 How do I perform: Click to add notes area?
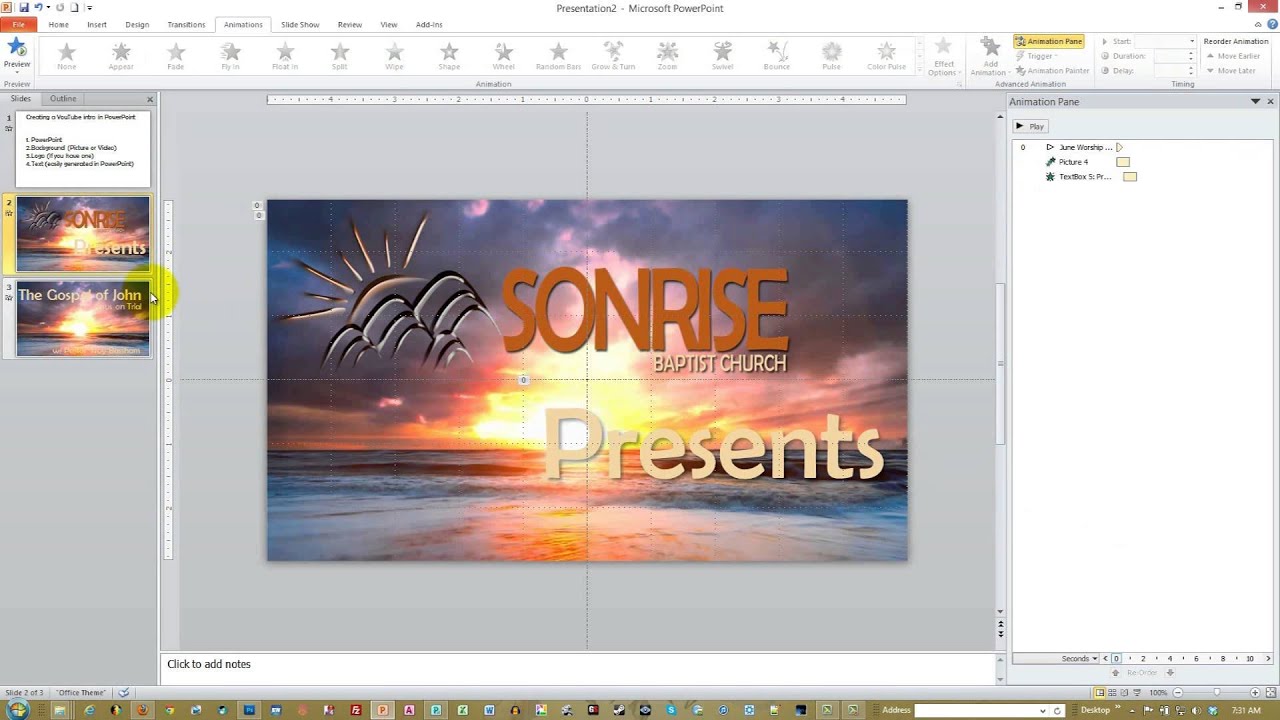(580, 667)
